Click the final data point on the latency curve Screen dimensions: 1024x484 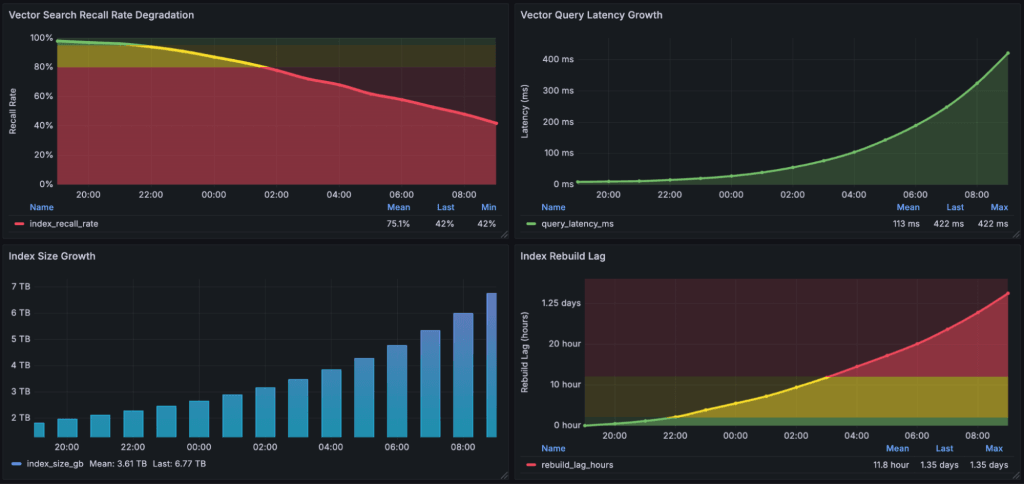click(1008, 53)
